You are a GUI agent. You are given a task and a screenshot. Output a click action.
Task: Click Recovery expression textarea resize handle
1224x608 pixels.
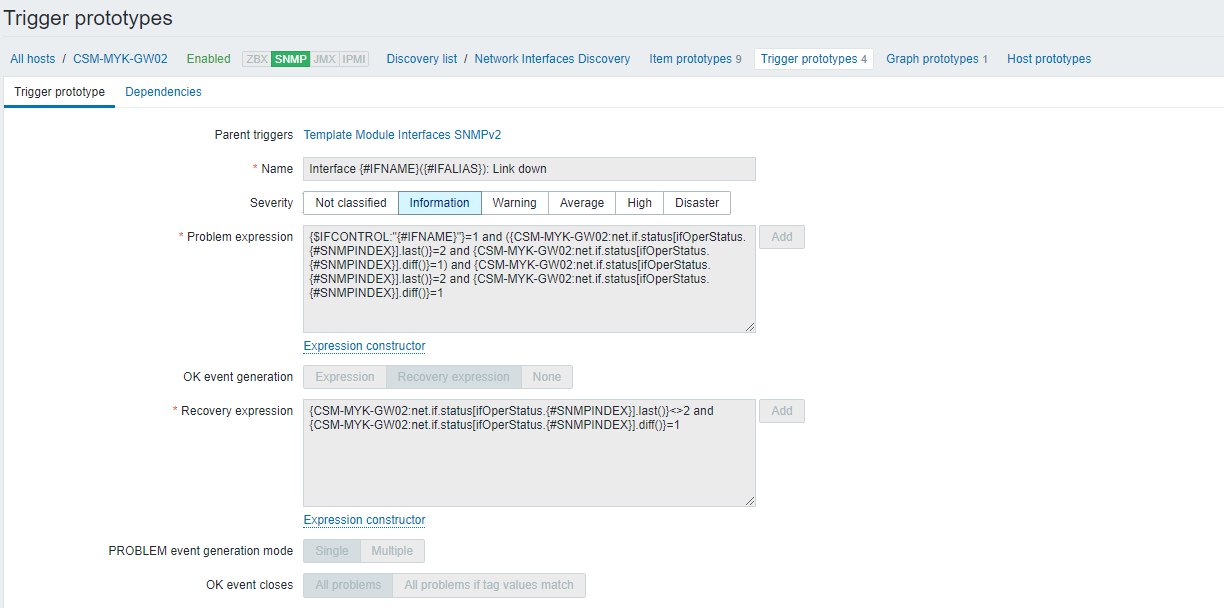[749, 500]
